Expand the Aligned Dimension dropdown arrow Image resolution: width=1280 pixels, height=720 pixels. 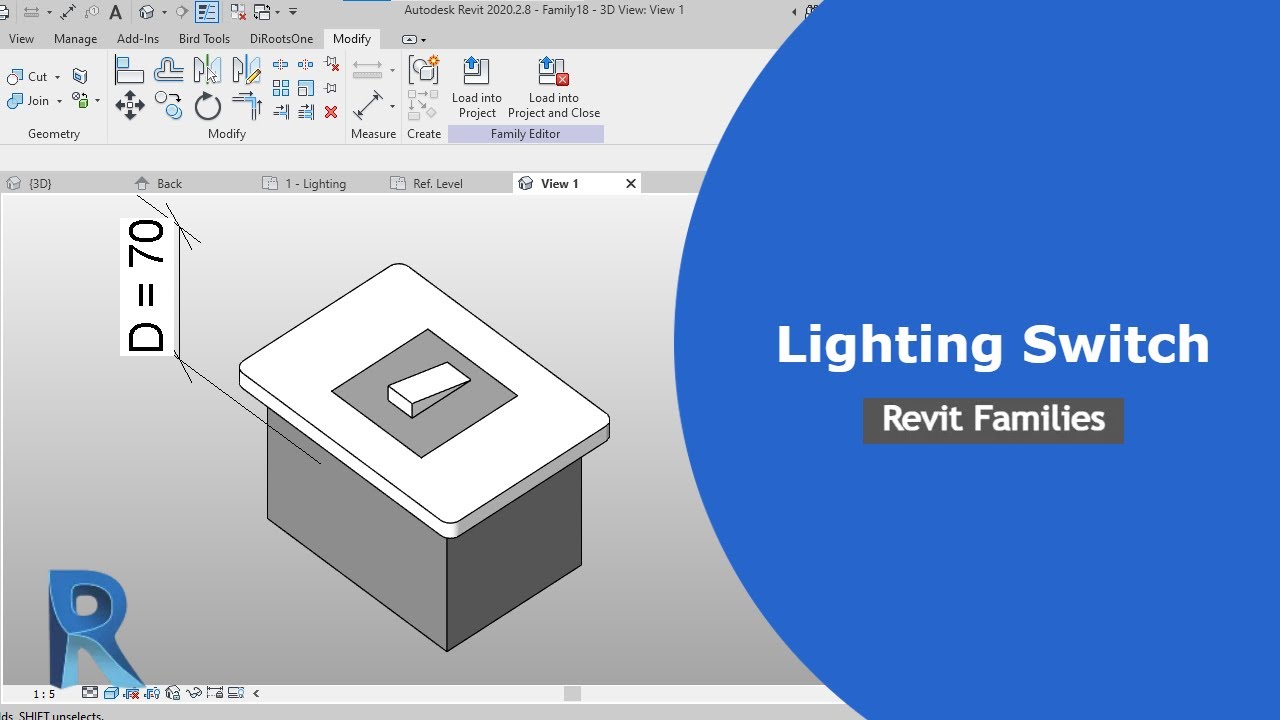point(392,105)
